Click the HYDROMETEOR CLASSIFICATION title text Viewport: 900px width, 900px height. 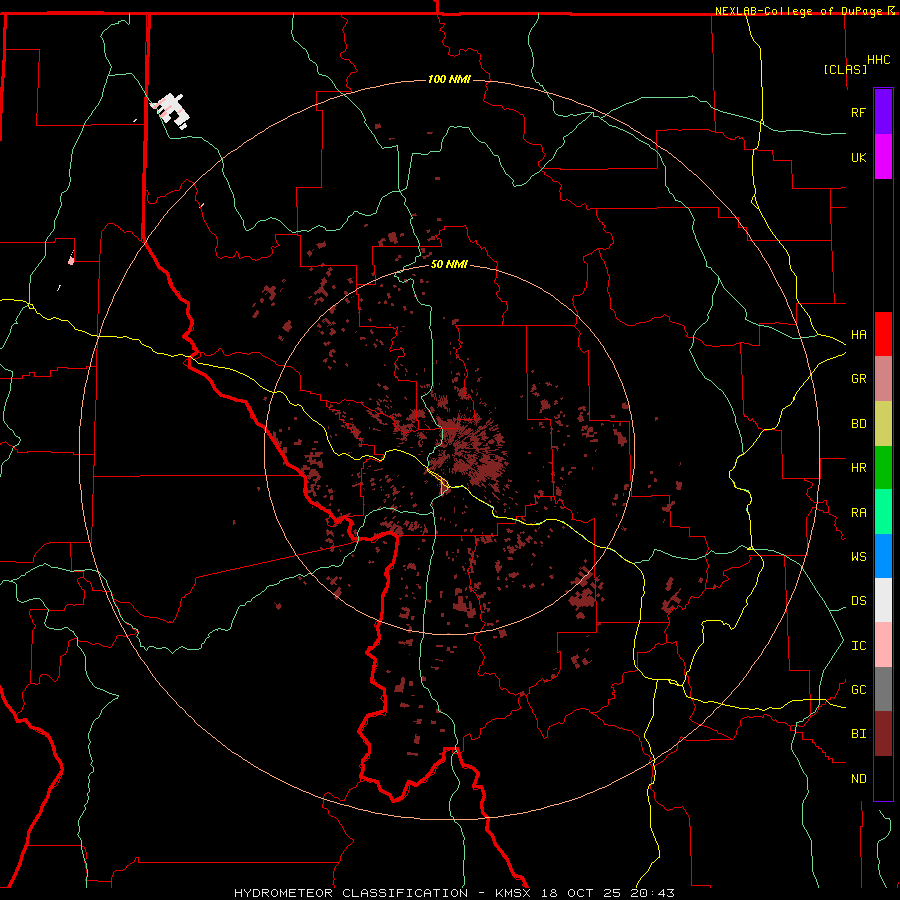351,893
